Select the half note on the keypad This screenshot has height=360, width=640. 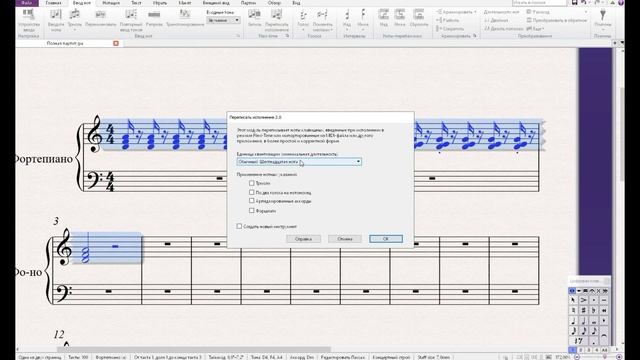tap(584, 320)
